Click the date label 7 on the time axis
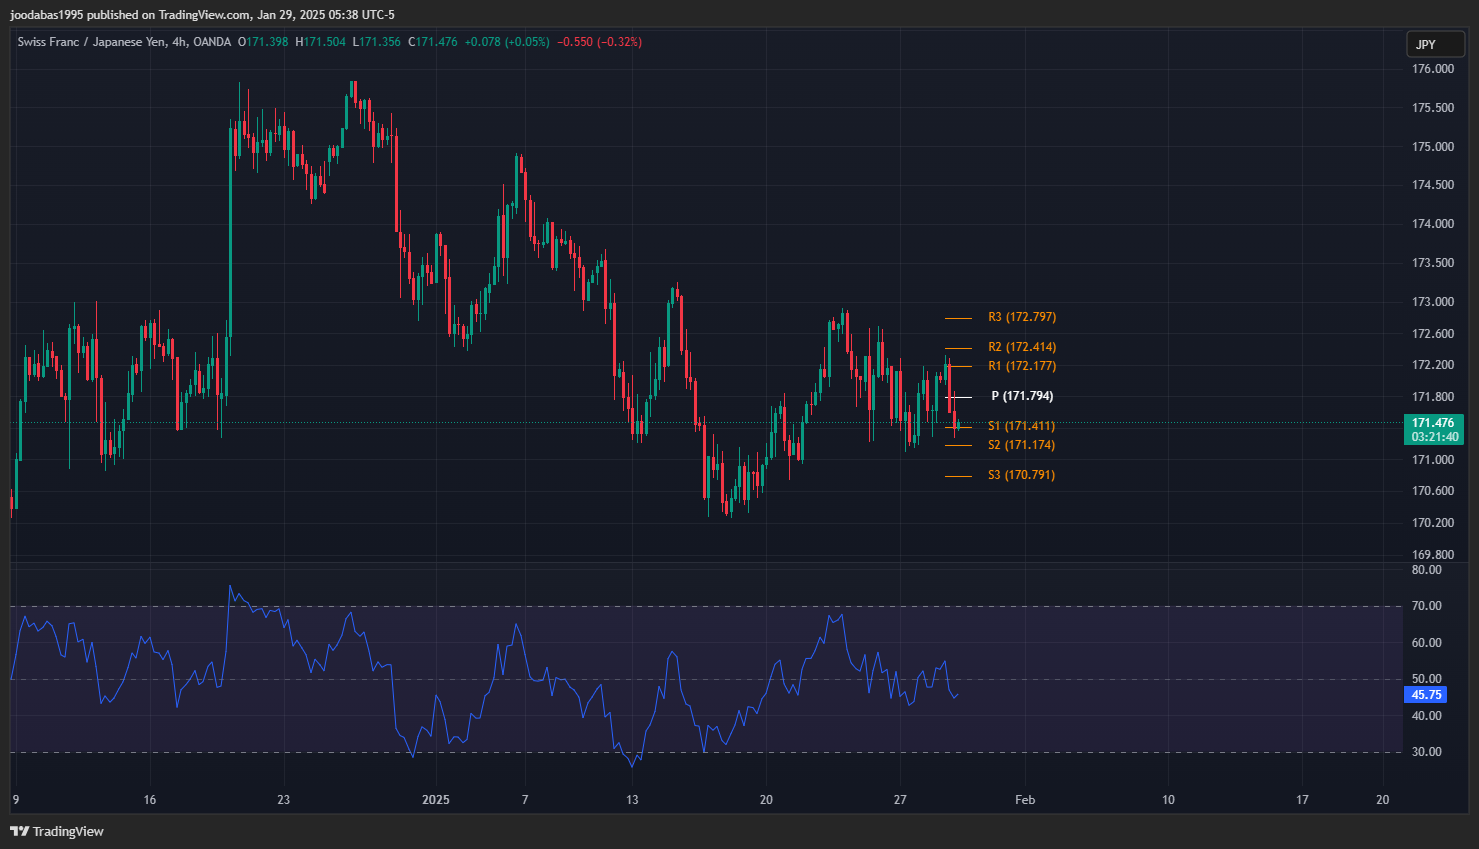Viewport: 1479px width, 849px height. (525, 800)
